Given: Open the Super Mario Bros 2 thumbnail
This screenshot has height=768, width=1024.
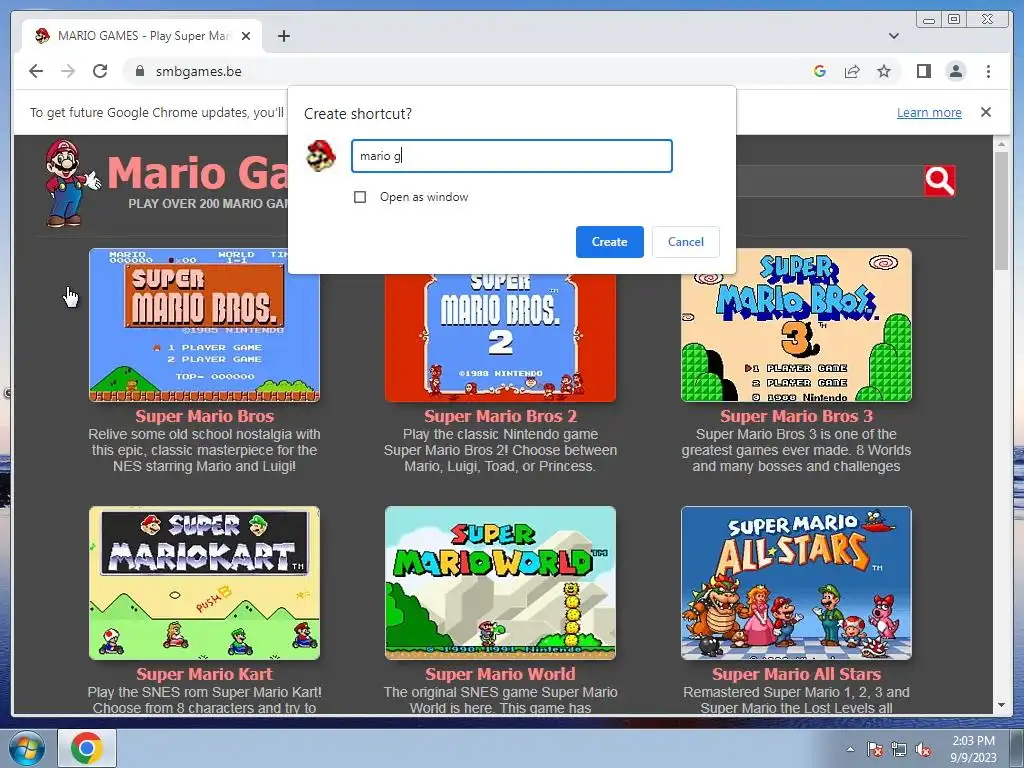Looking at the screenshot, I should (500, 338).
